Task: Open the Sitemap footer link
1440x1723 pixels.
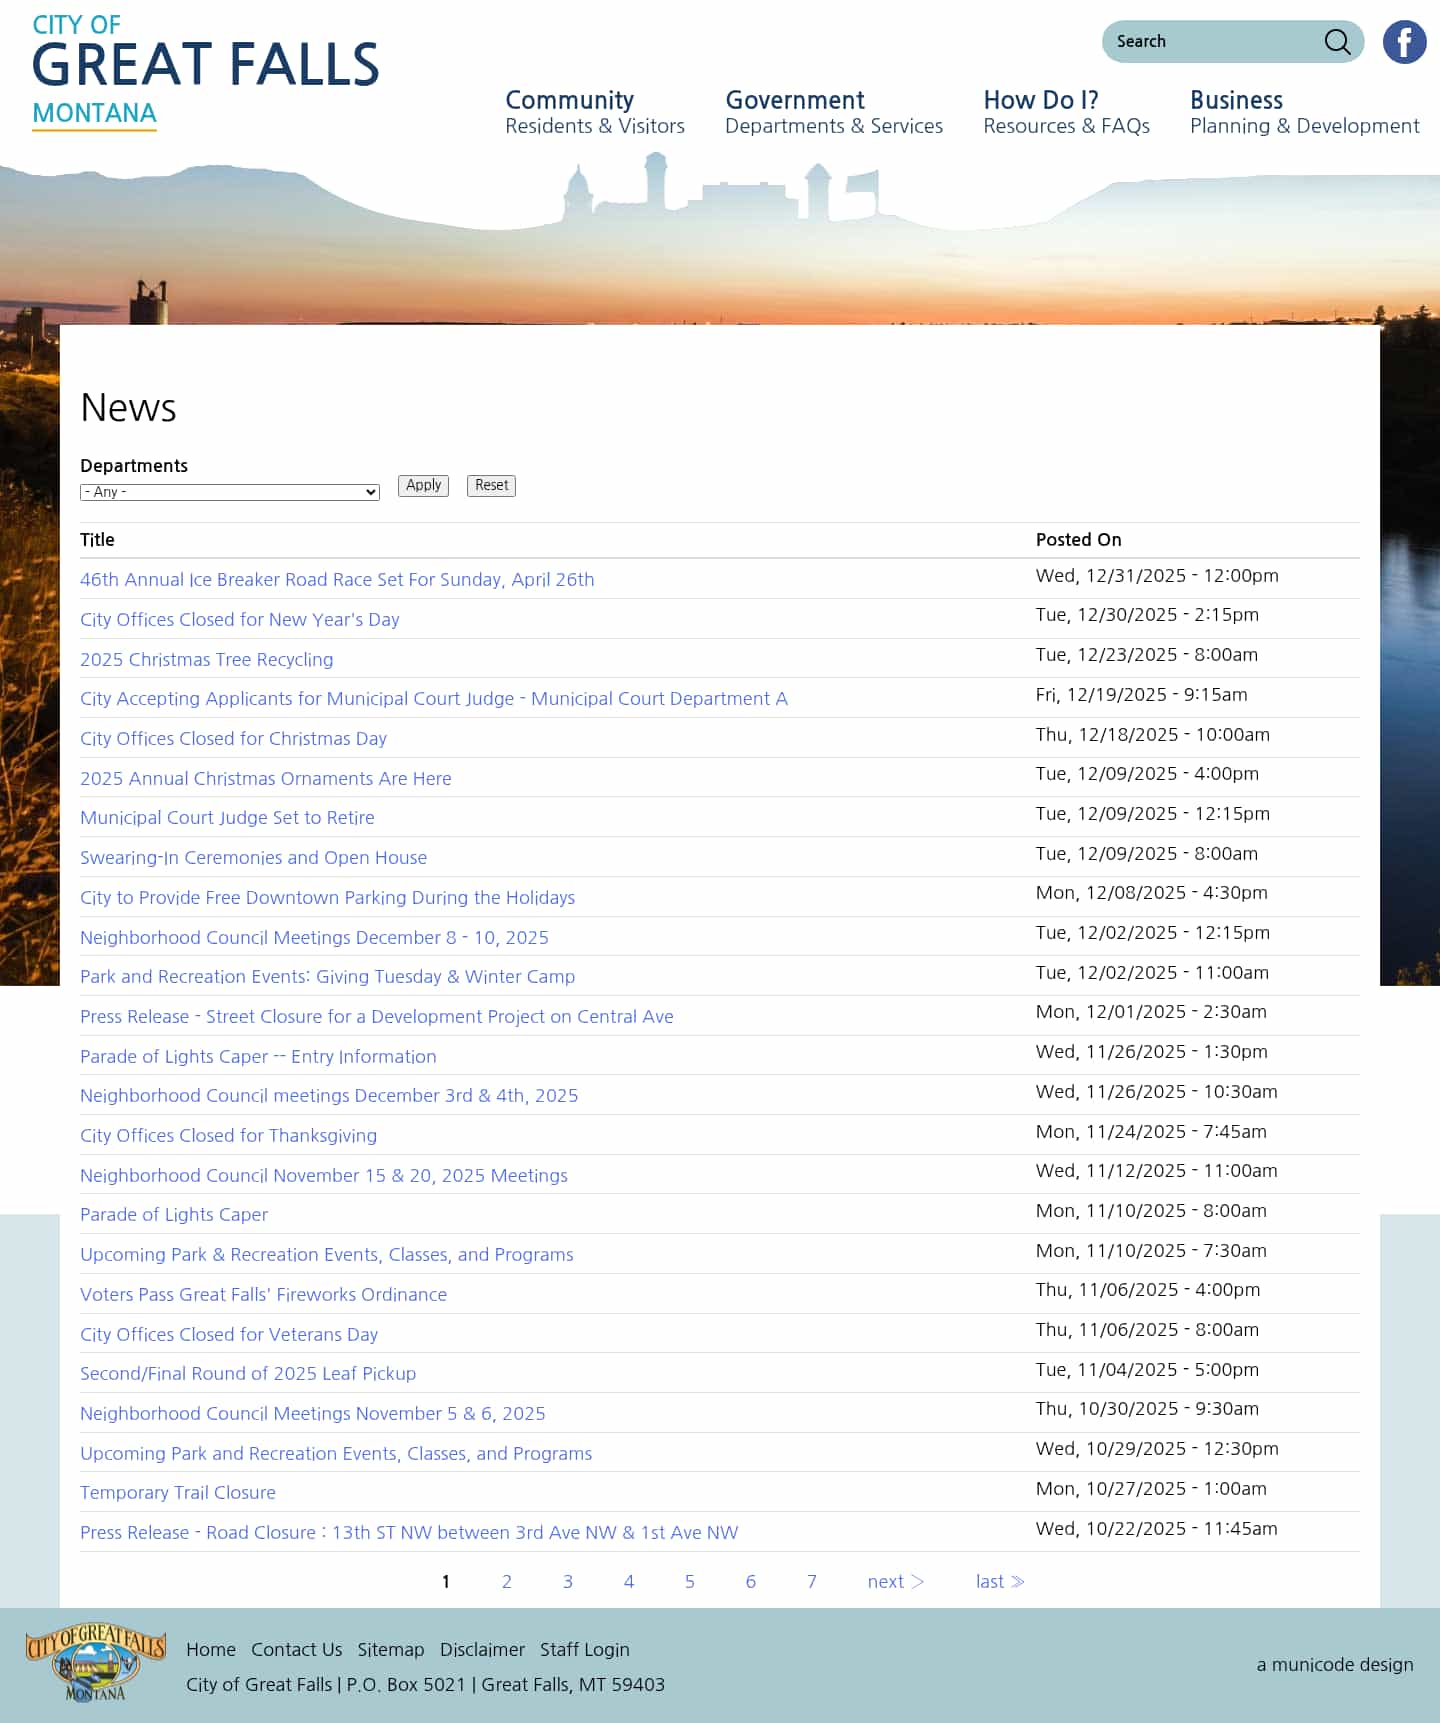Action: 391,1649
